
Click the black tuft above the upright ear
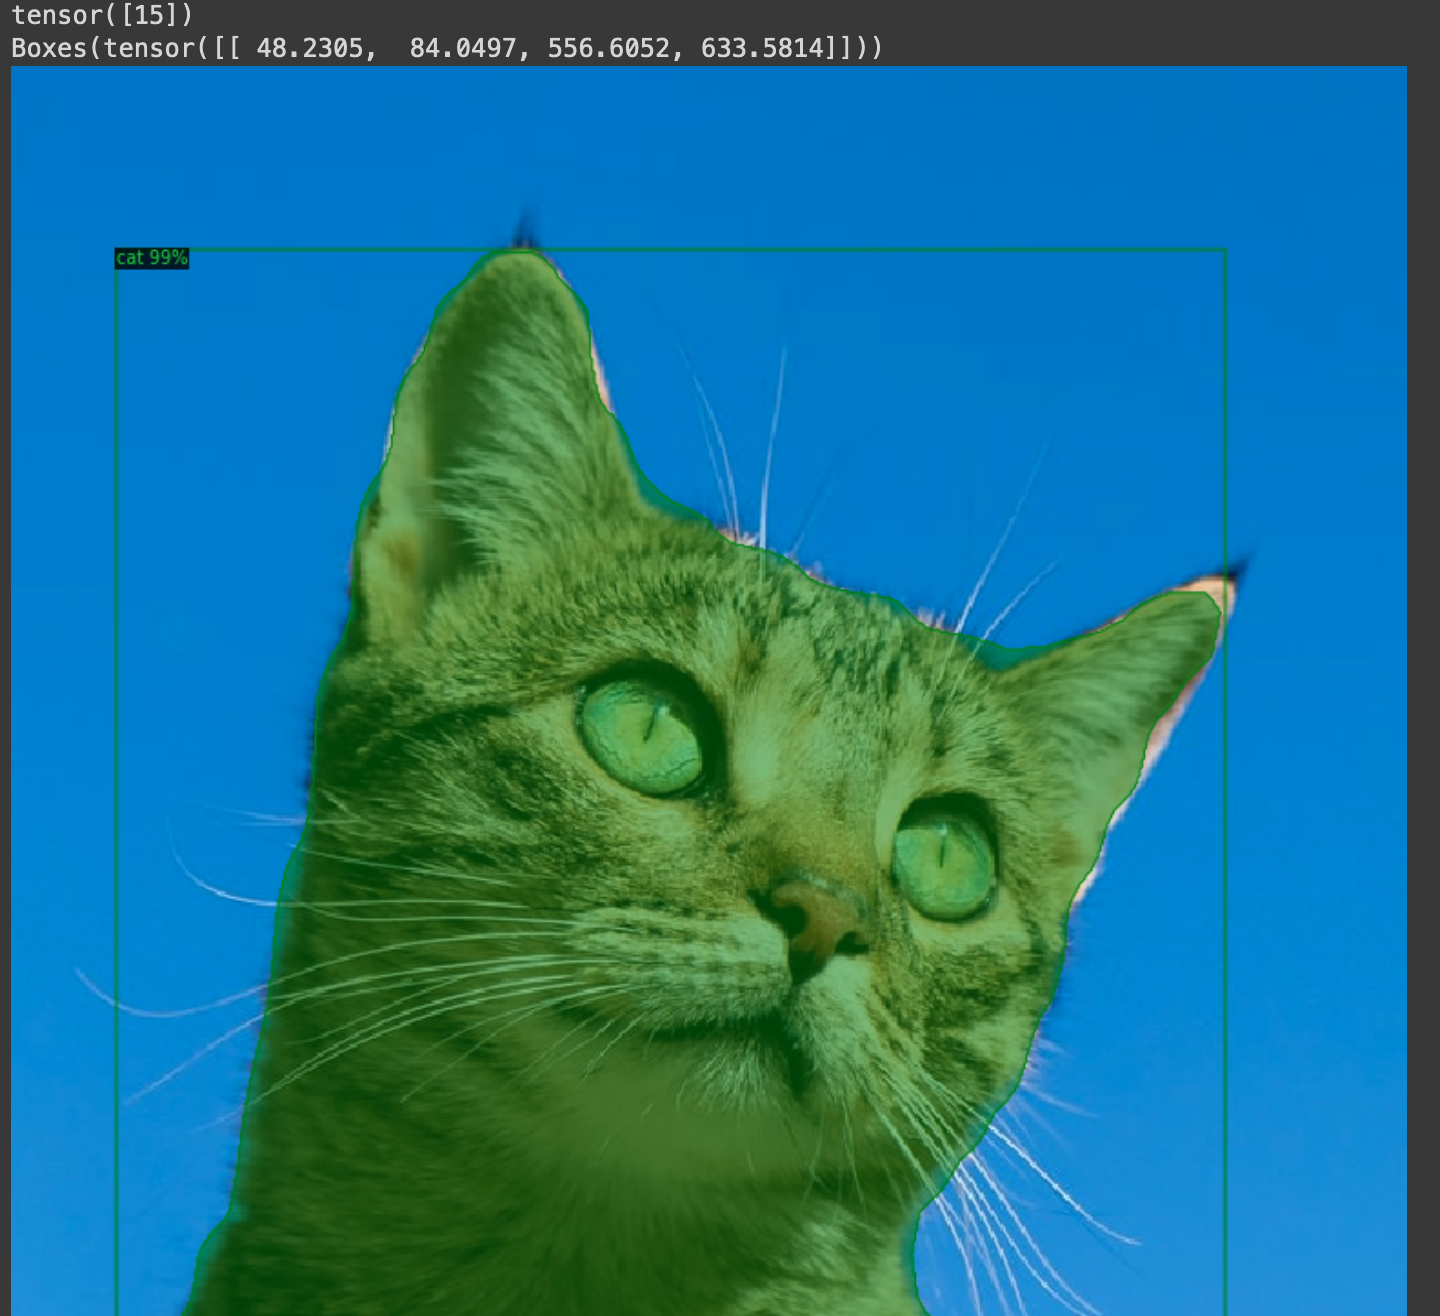coord(523,232)
